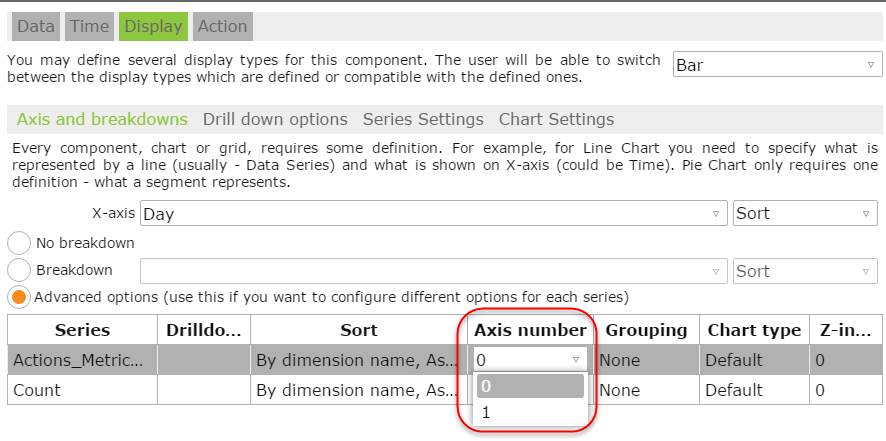Select the No breakdown radio option
Screen dimensions: 886x441
click(x=19, y=243)
